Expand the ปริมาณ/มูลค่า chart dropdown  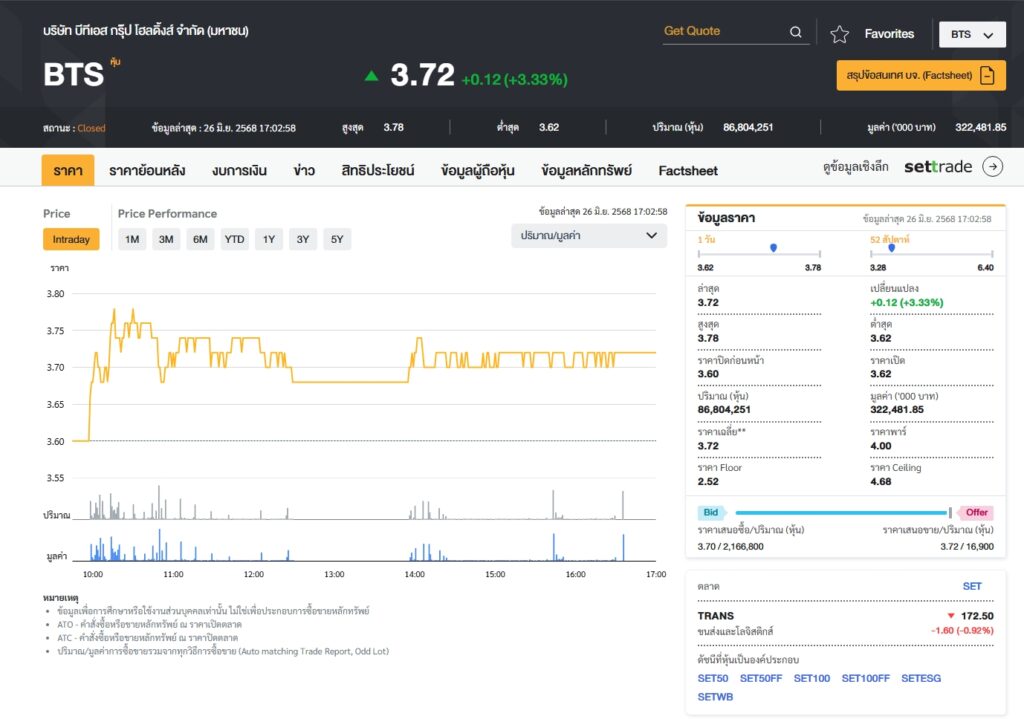click(x=588, y=236)
